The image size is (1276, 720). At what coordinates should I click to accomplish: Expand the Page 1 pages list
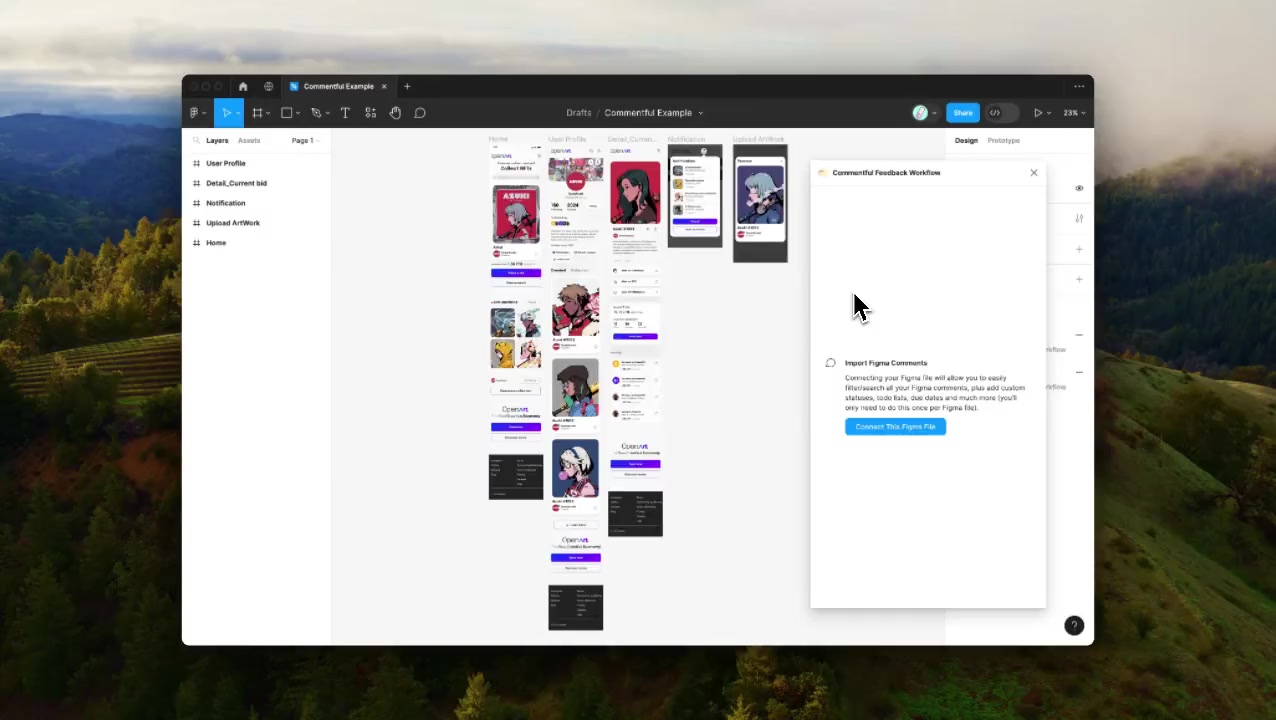(304, 141)
